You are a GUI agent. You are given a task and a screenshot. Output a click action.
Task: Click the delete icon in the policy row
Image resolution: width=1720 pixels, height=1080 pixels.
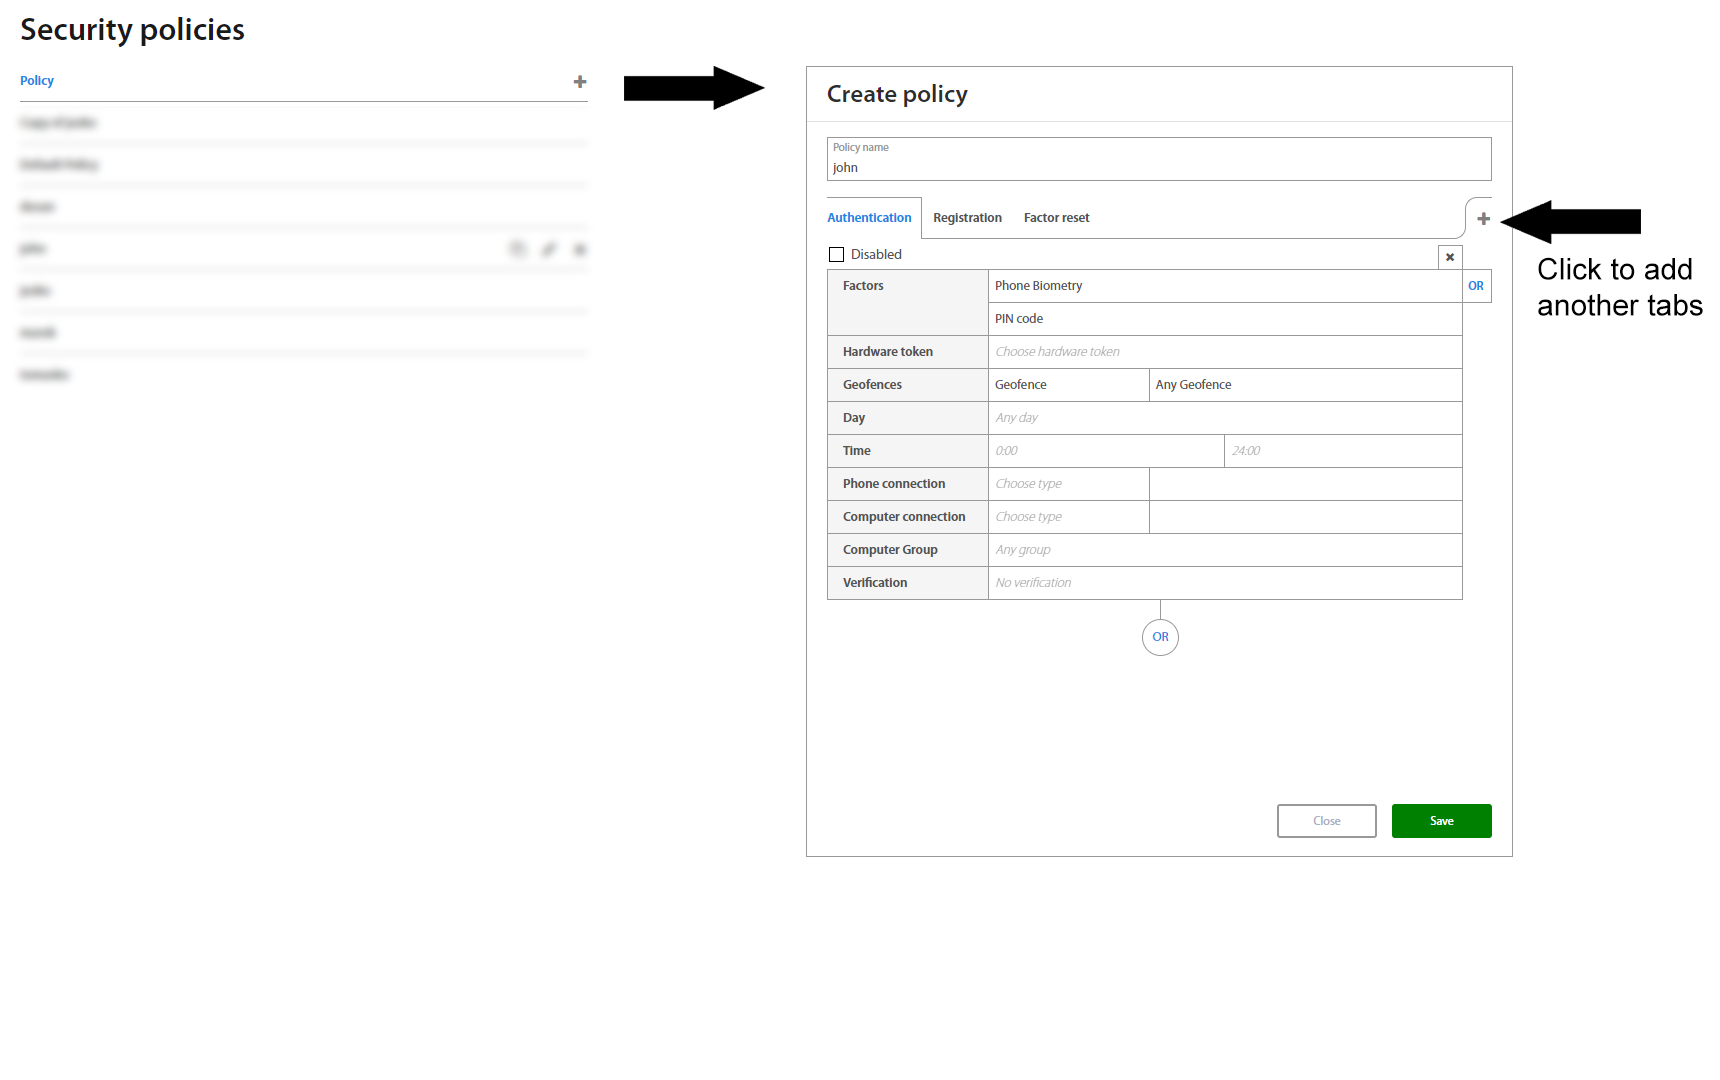tap(580, 249)
